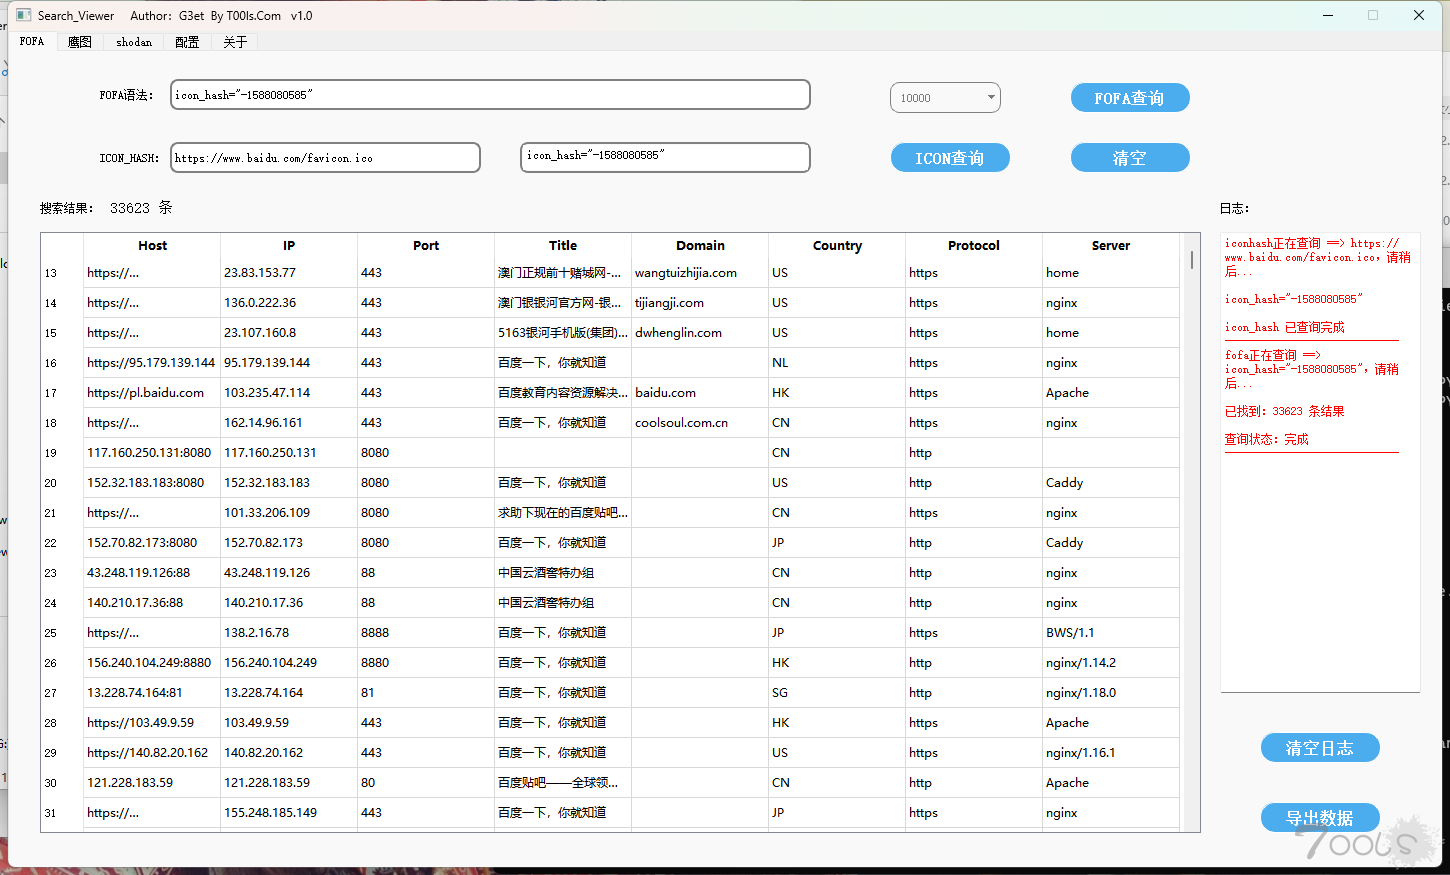Click the icon_hash result field beside ICON查询
1450x875 pixels.
tap(665, 157)
